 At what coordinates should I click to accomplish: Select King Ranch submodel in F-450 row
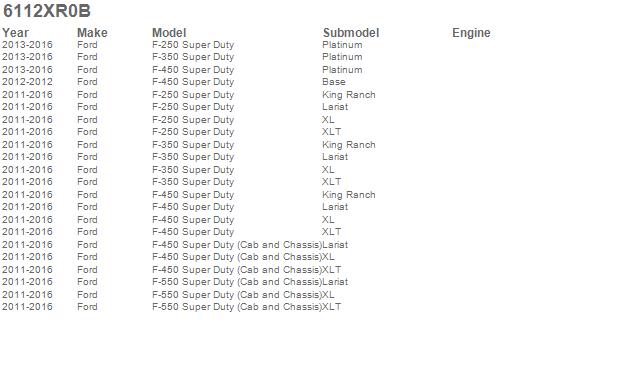pos(348,195)
